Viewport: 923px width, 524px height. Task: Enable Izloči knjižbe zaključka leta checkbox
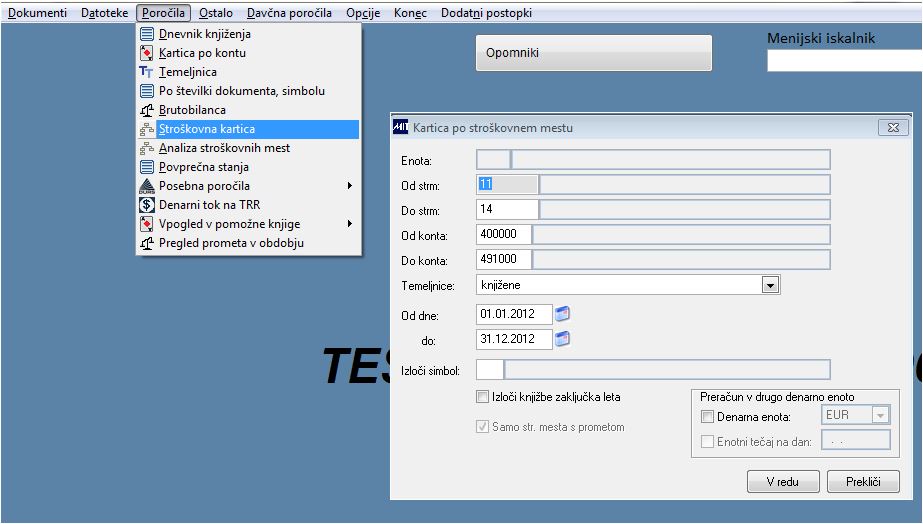click(483, 397)
